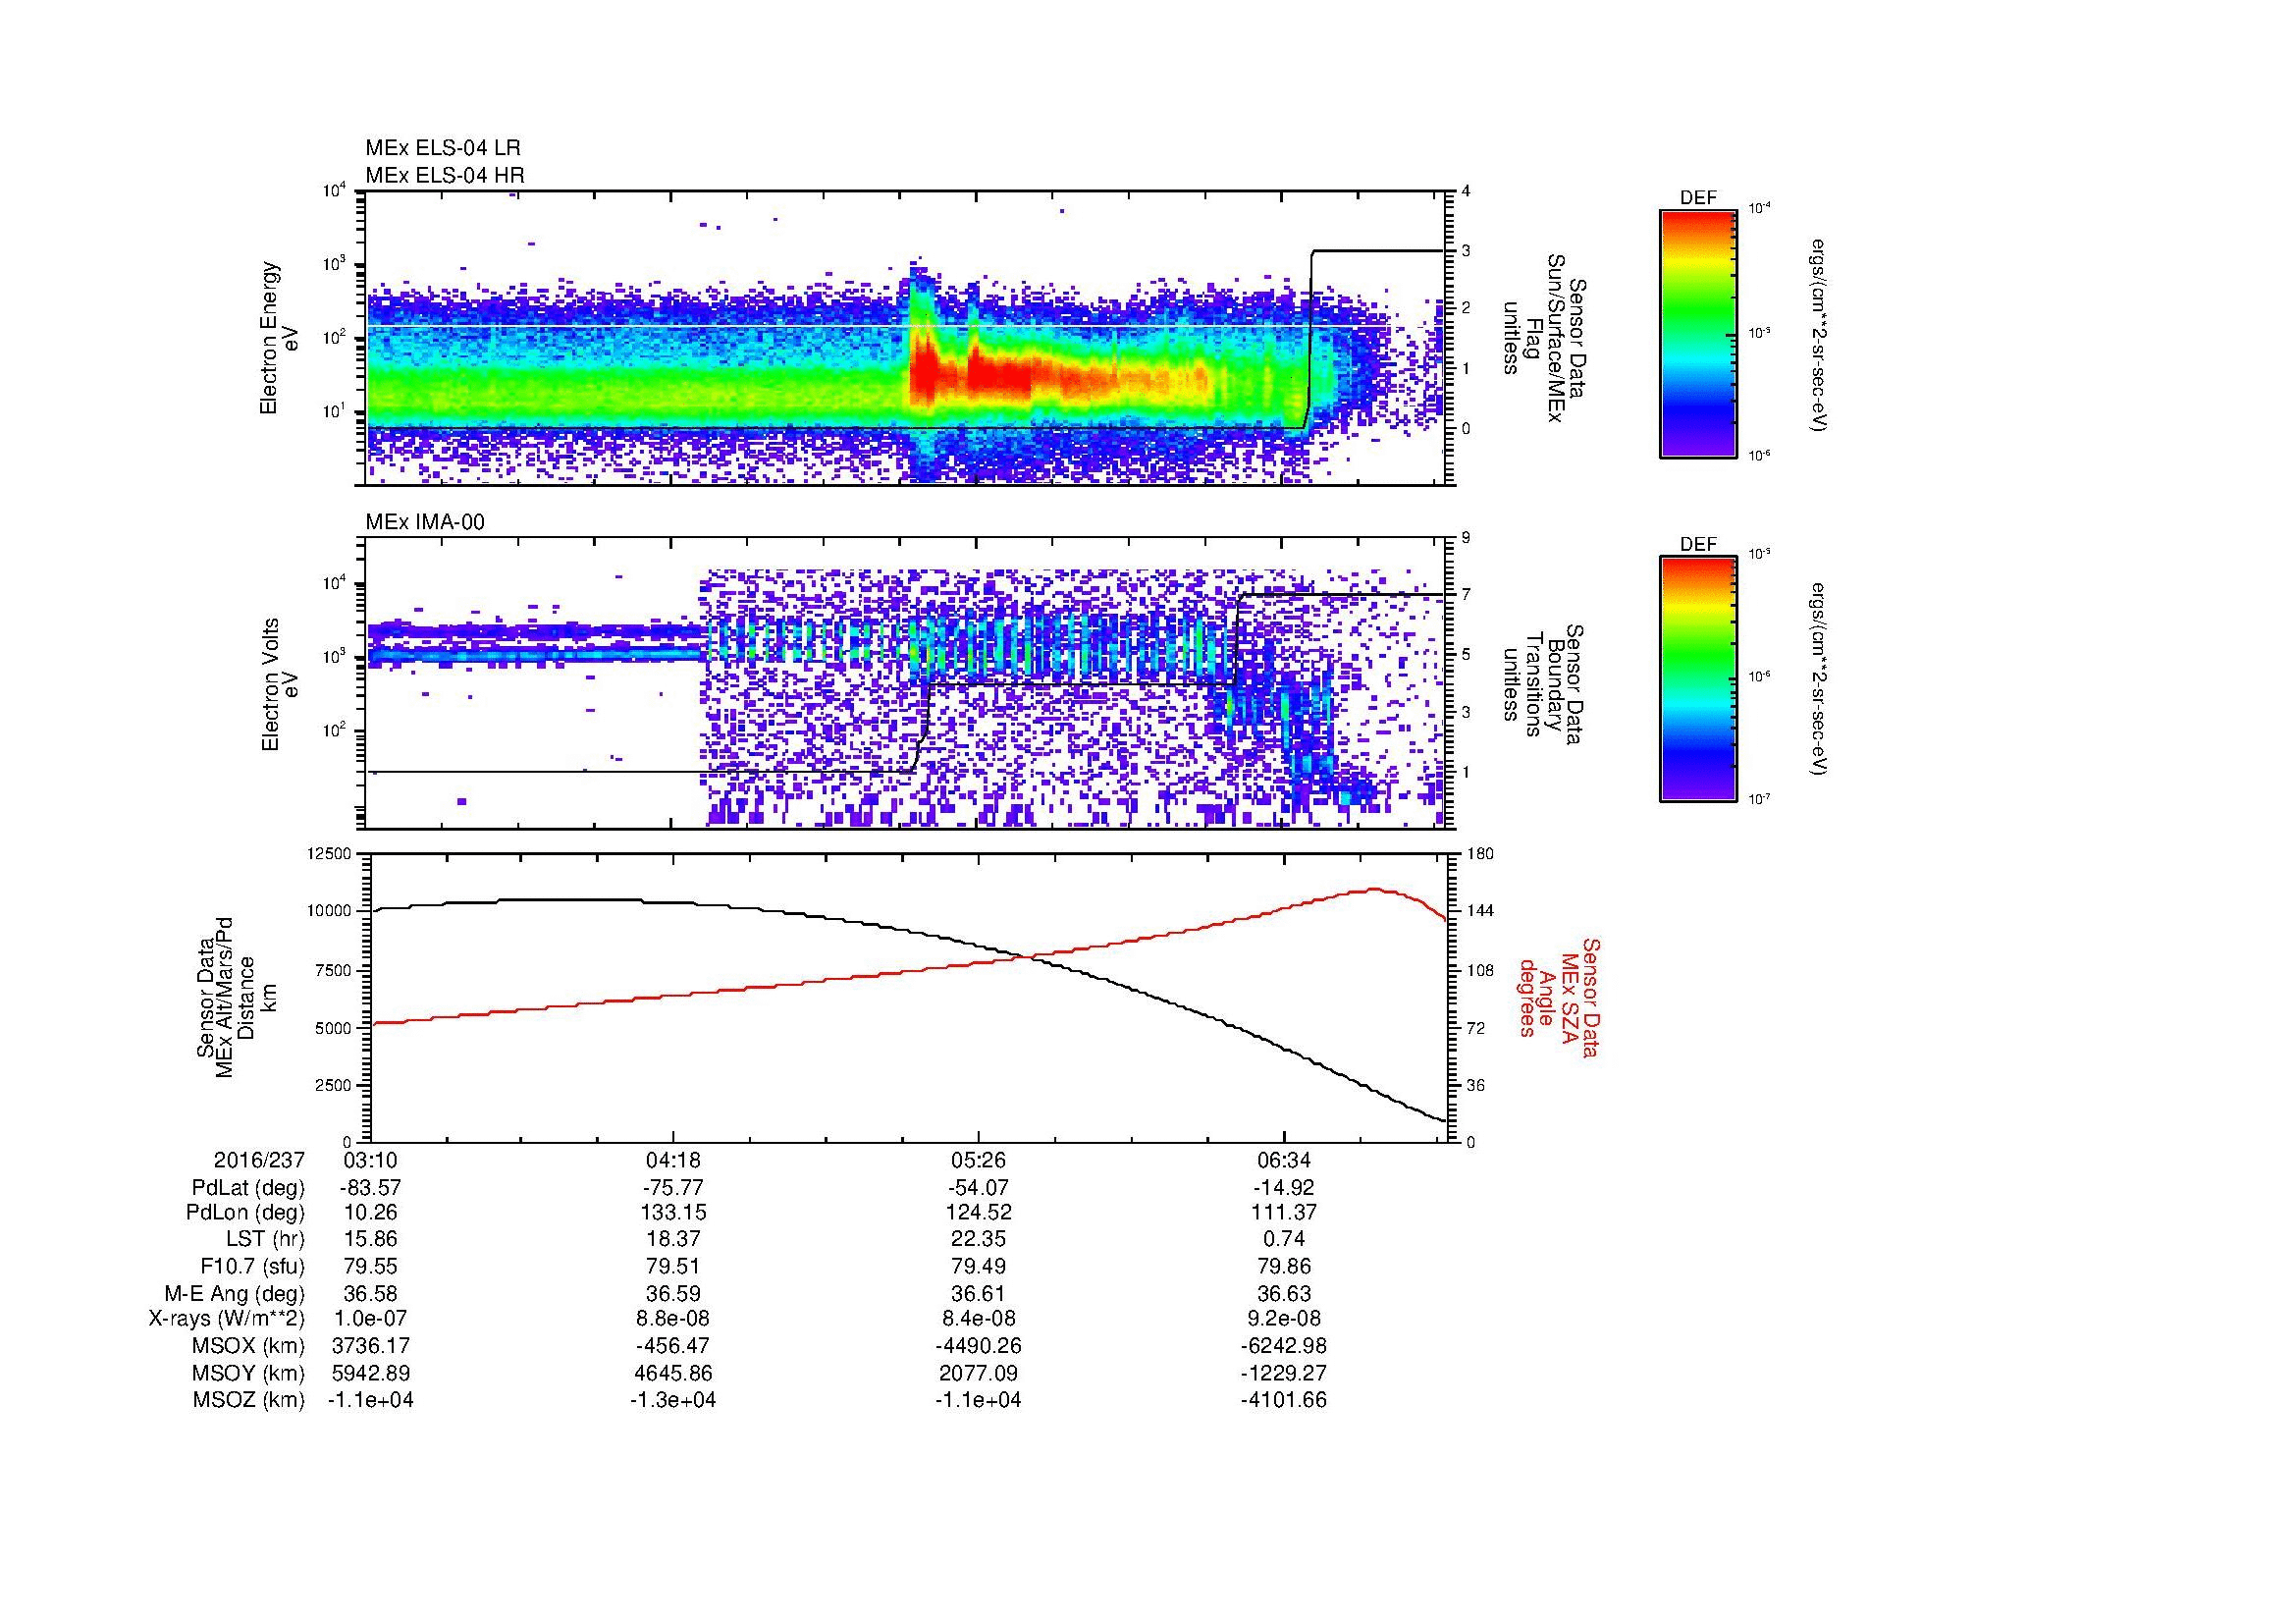Click the 06:34 time tick label

(1284, 1161)
